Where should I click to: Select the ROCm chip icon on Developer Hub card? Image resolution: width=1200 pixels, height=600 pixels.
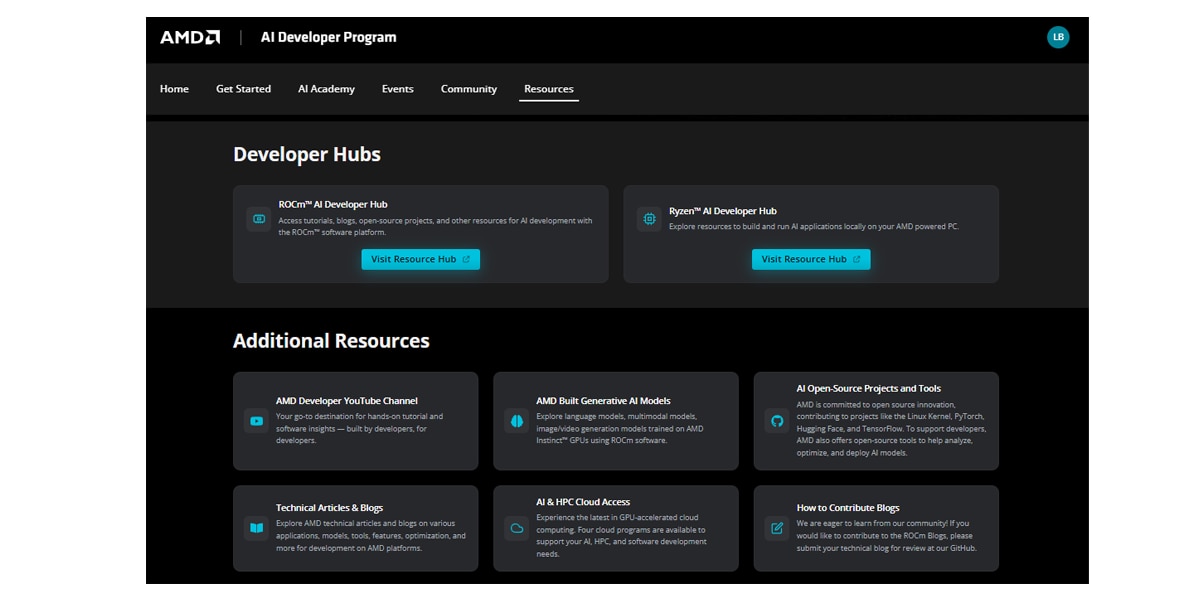pos(257,217)
